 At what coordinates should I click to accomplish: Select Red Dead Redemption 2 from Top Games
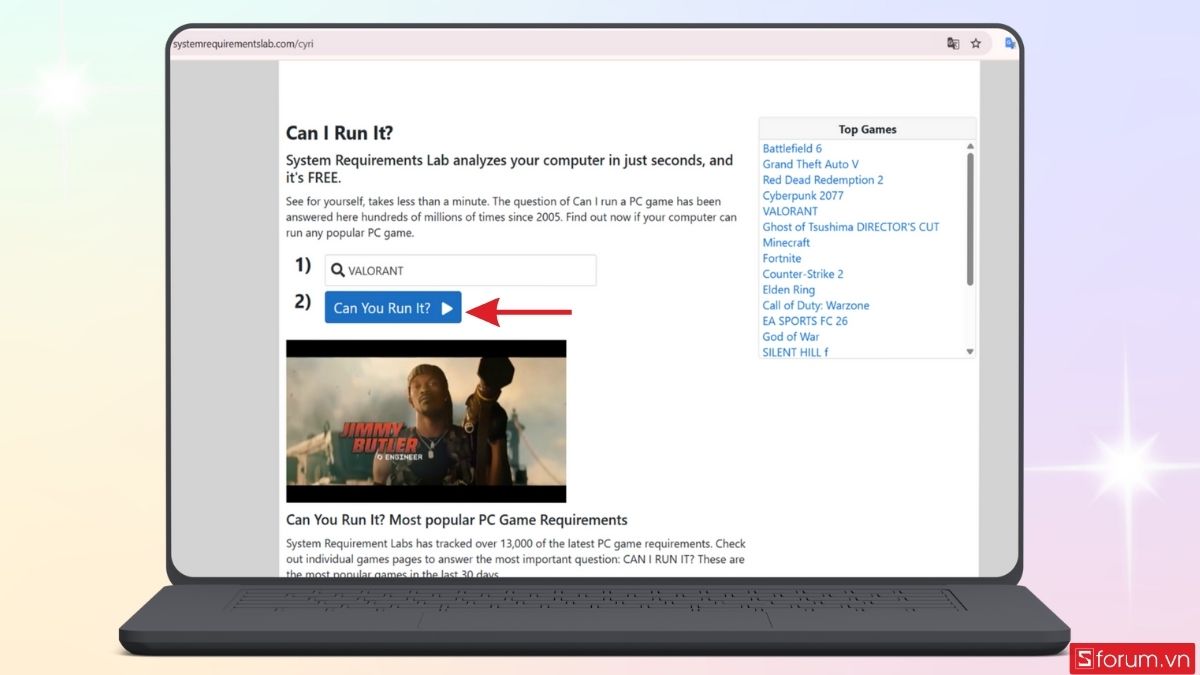click(822, 180)
